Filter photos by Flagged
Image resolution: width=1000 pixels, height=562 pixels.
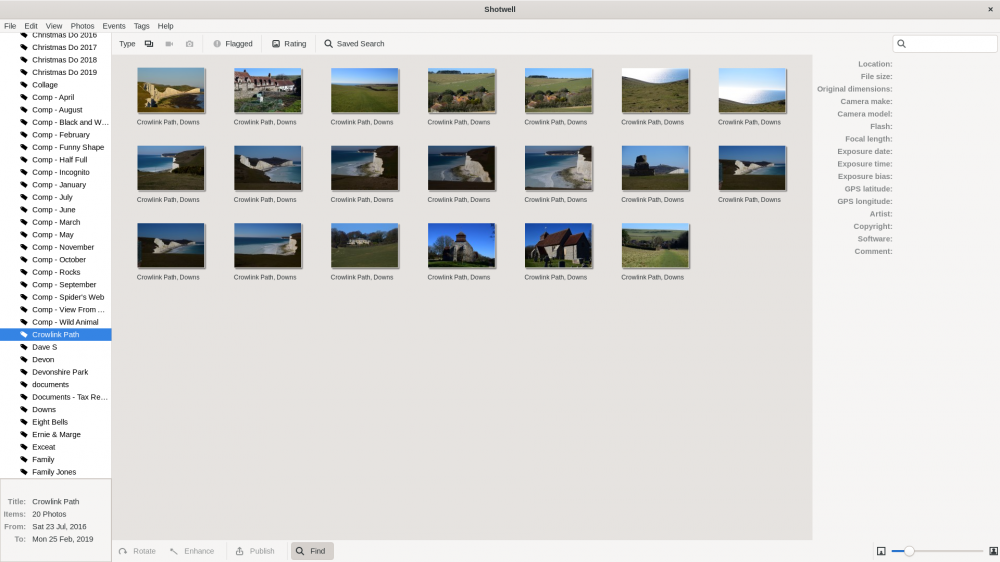tap(233, 44)
